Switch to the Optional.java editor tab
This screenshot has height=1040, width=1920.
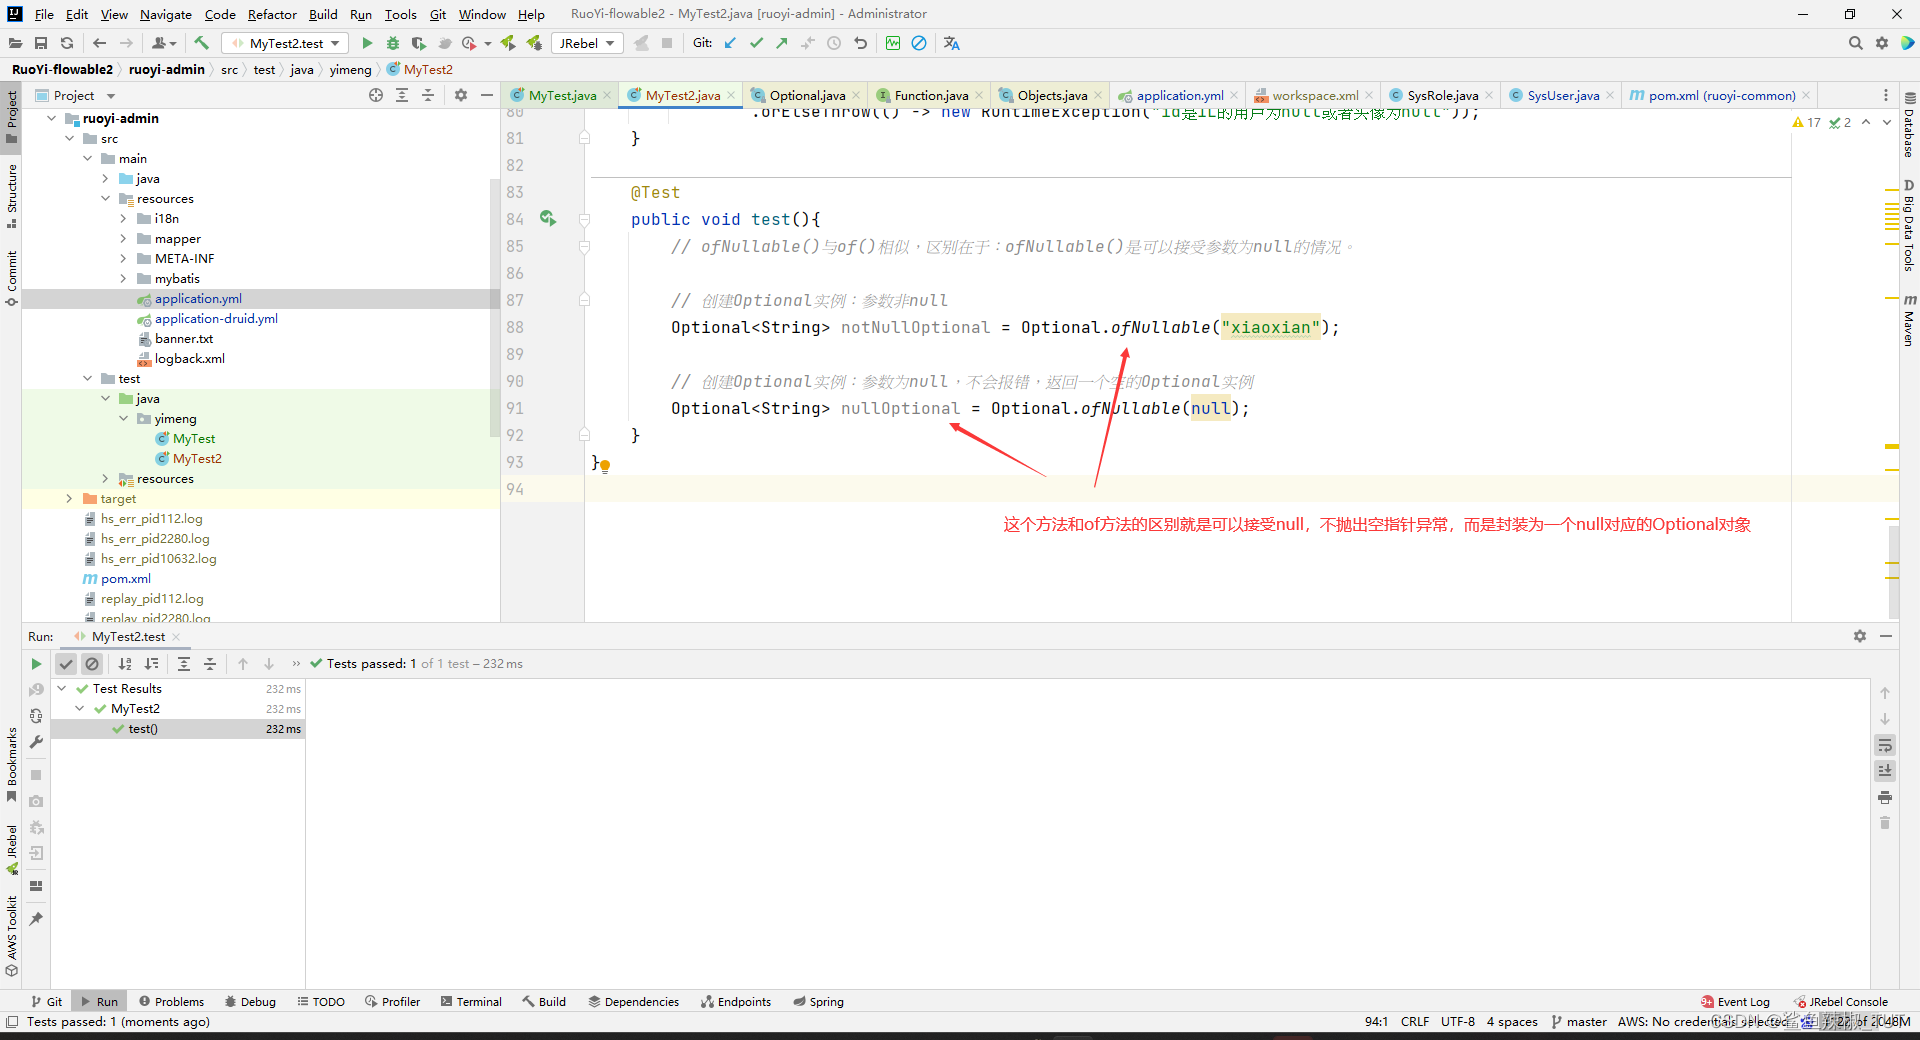[807, 95]
